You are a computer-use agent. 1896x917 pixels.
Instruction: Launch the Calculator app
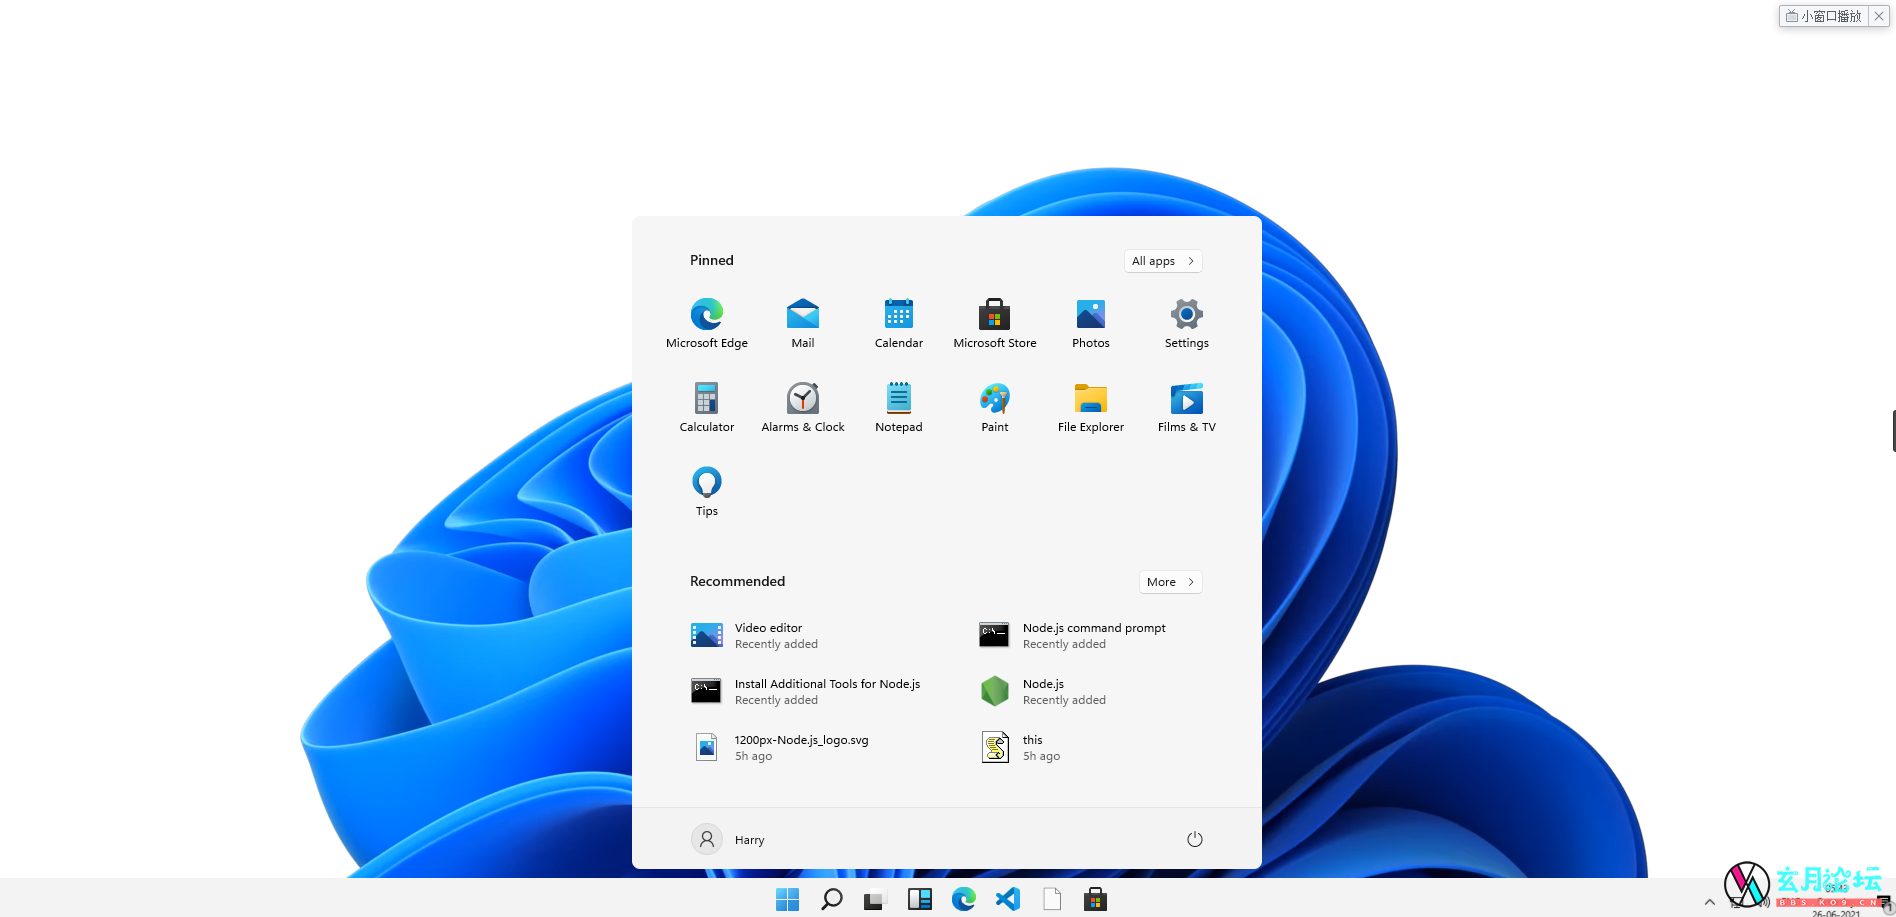tap(707, 407)
